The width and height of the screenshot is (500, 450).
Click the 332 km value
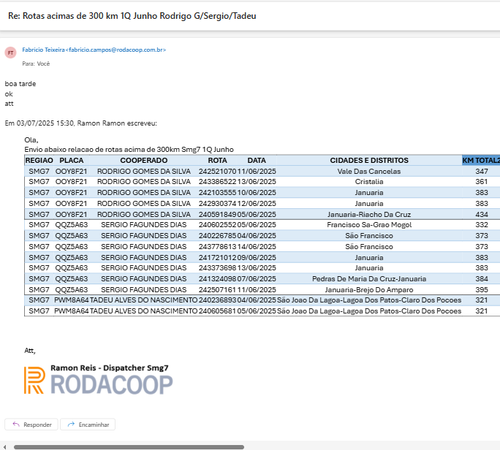point(482,225)
